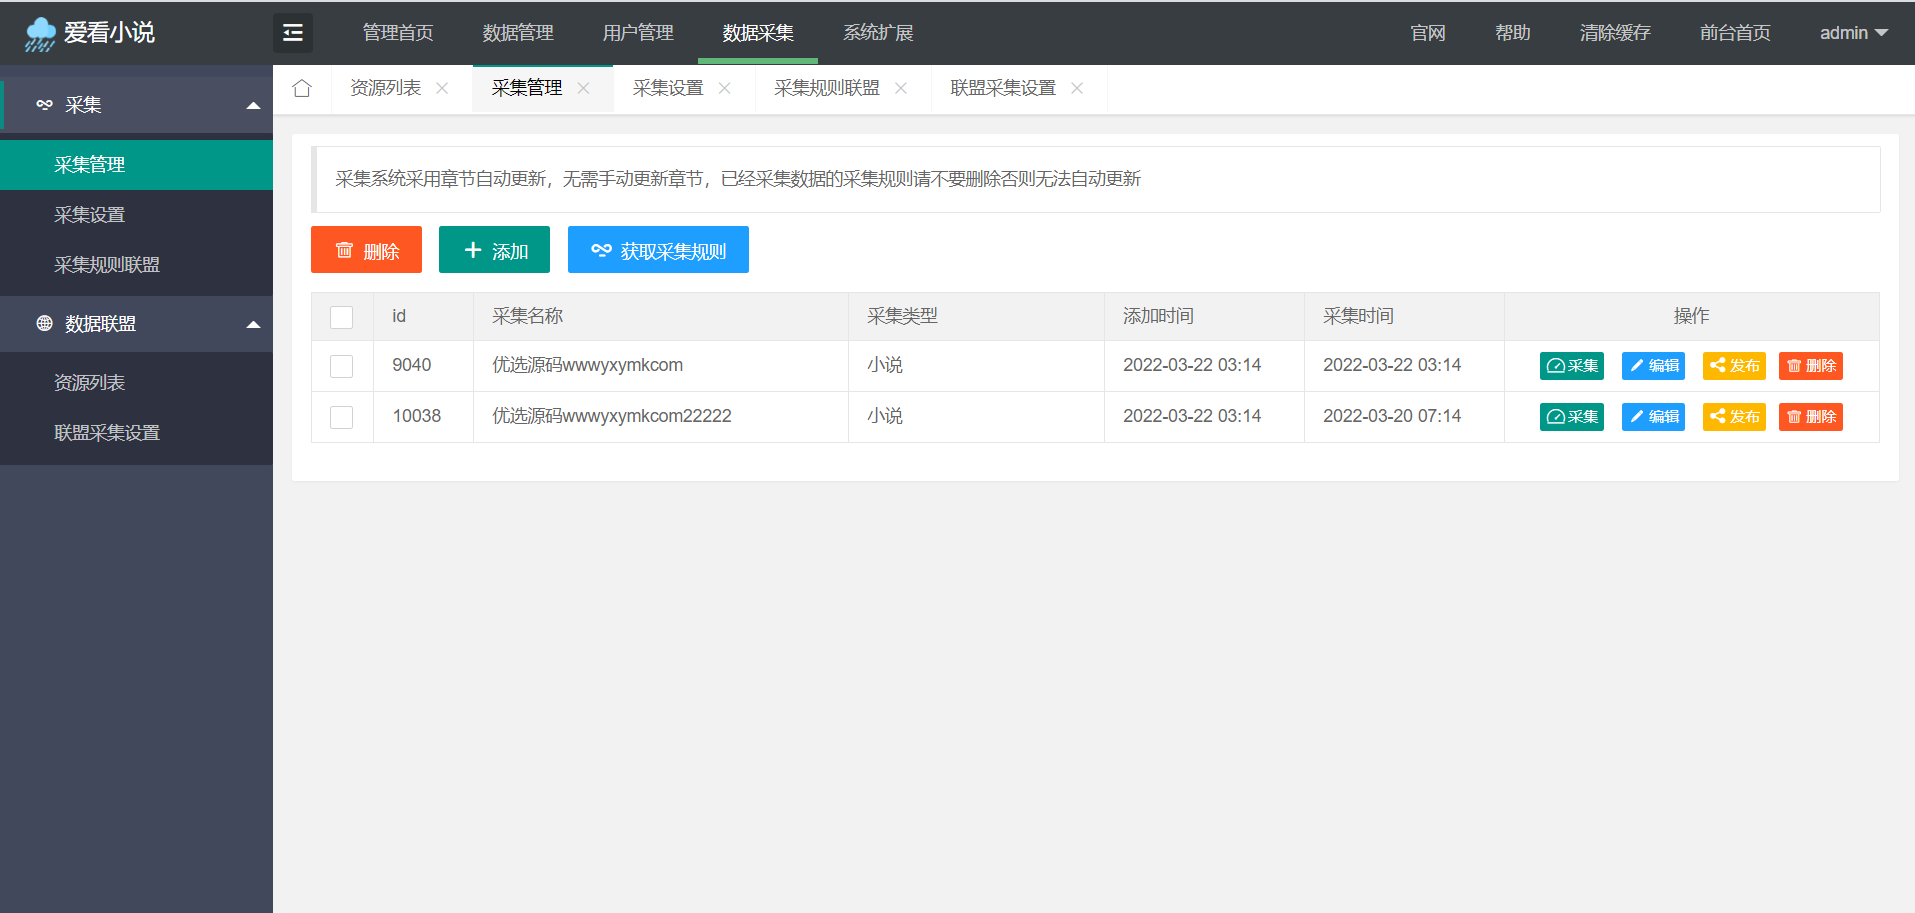Click 采集 button for row 10038
This screenshot has height=913, width=1915.
pyautogui.click(x=1572, y=417)
